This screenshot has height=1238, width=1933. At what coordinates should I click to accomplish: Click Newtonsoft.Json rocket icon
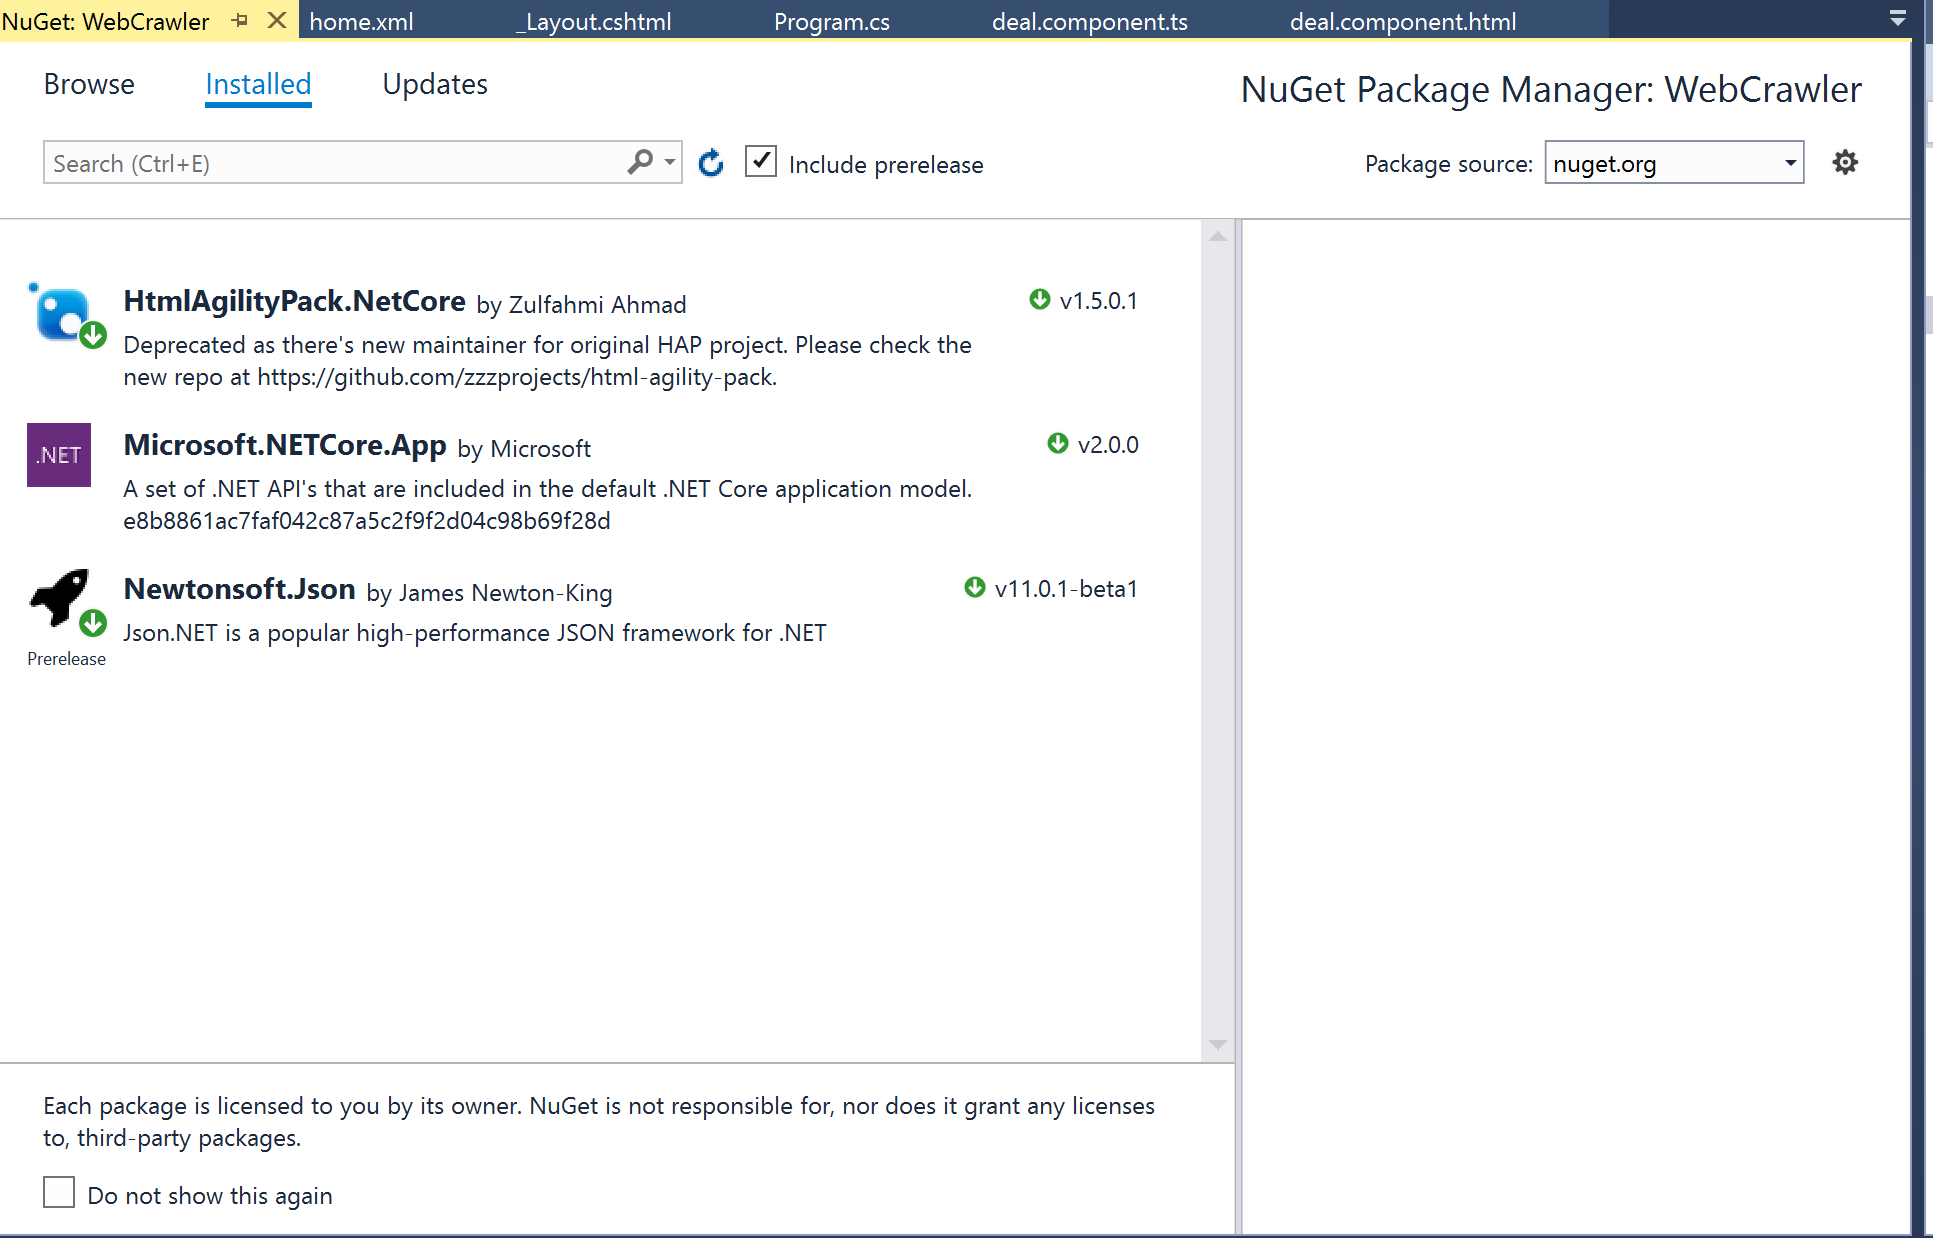66,602
